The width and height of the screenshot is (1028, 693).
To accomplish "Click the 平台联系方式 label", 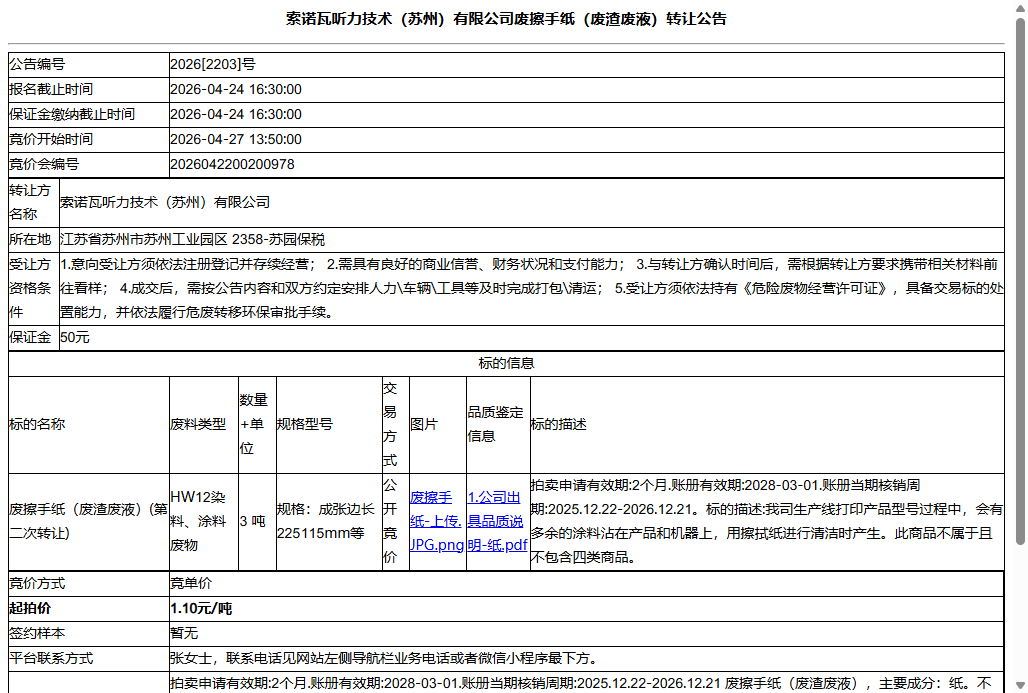I will click(x=51, y=658).
